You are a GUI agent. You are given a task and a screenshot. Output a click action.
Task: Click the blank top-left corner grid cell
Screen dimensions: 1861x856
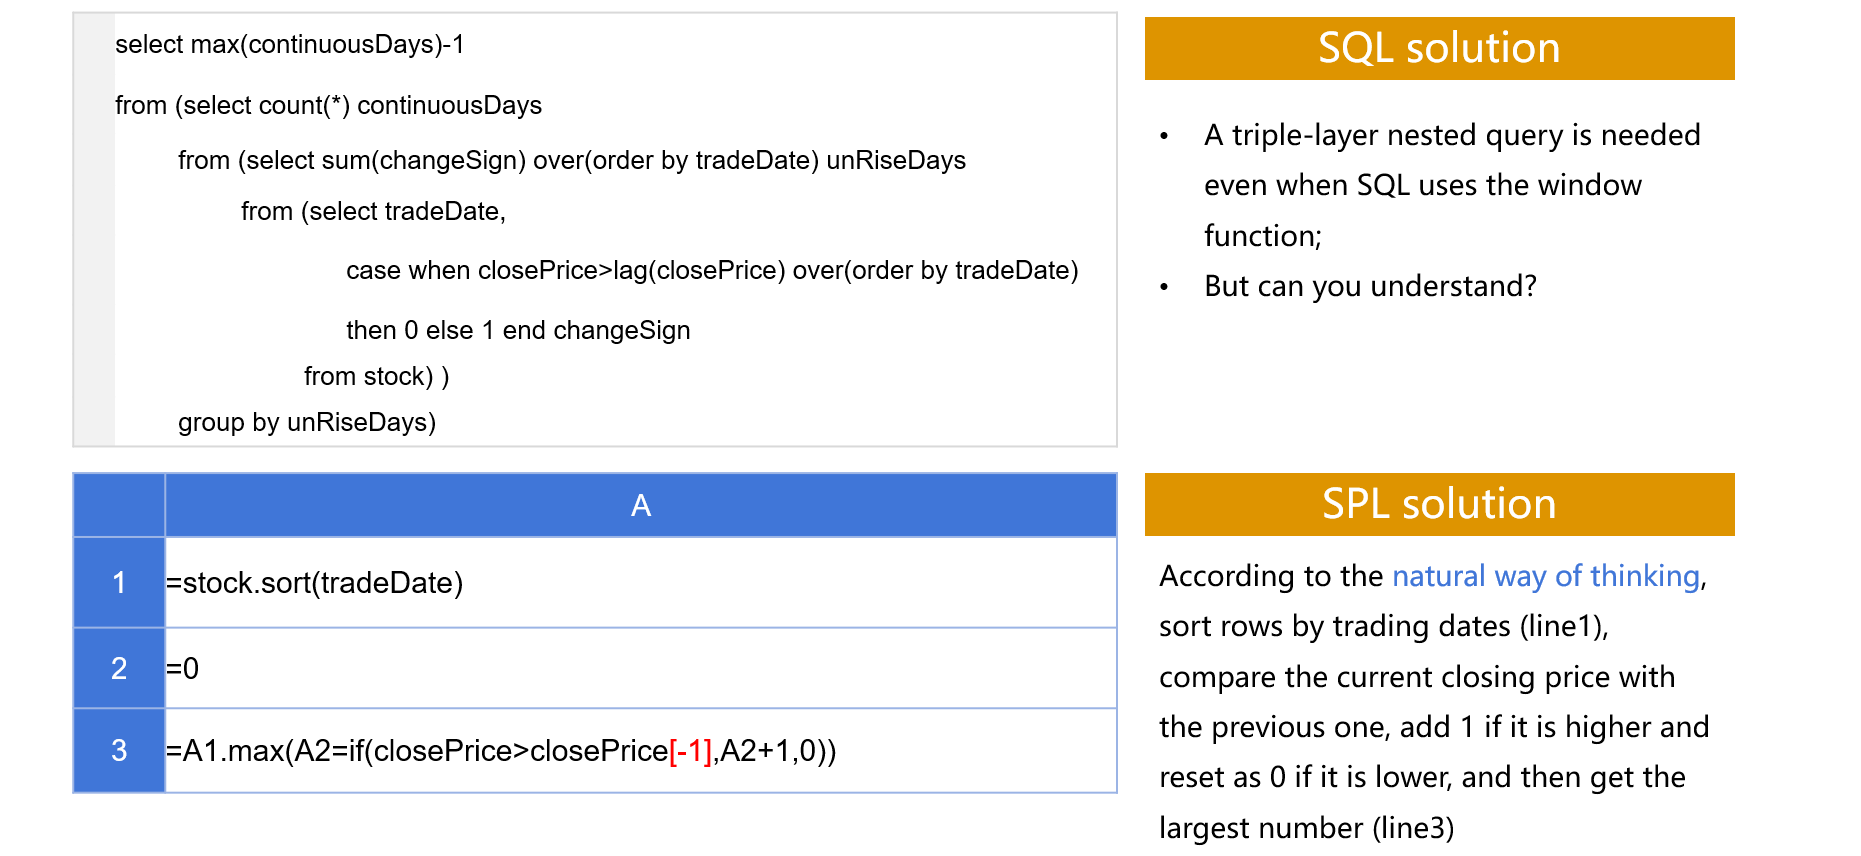tap(119, 506)
